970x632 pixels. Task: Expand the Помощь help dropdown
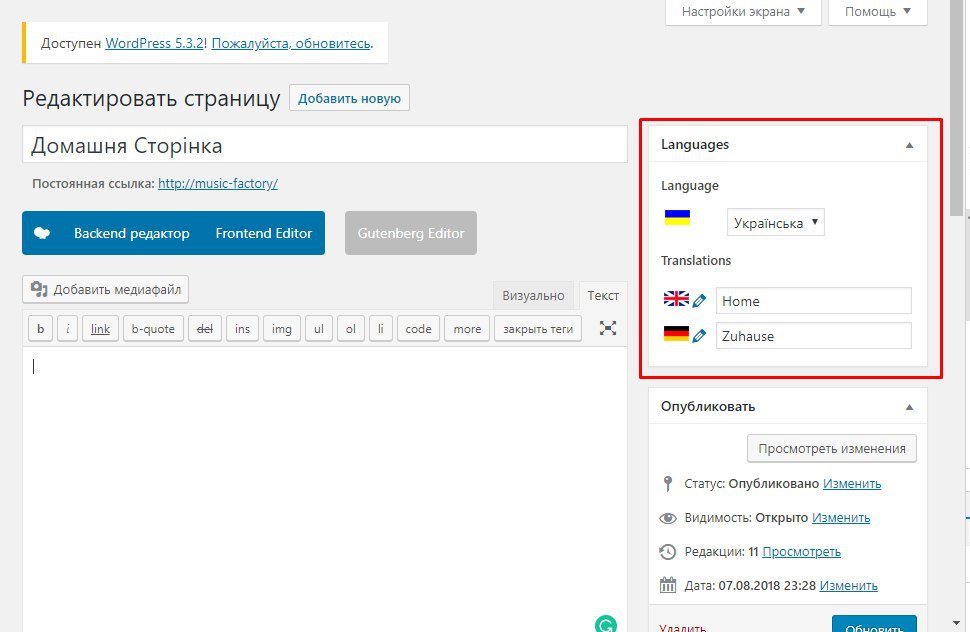pos(878,12)
